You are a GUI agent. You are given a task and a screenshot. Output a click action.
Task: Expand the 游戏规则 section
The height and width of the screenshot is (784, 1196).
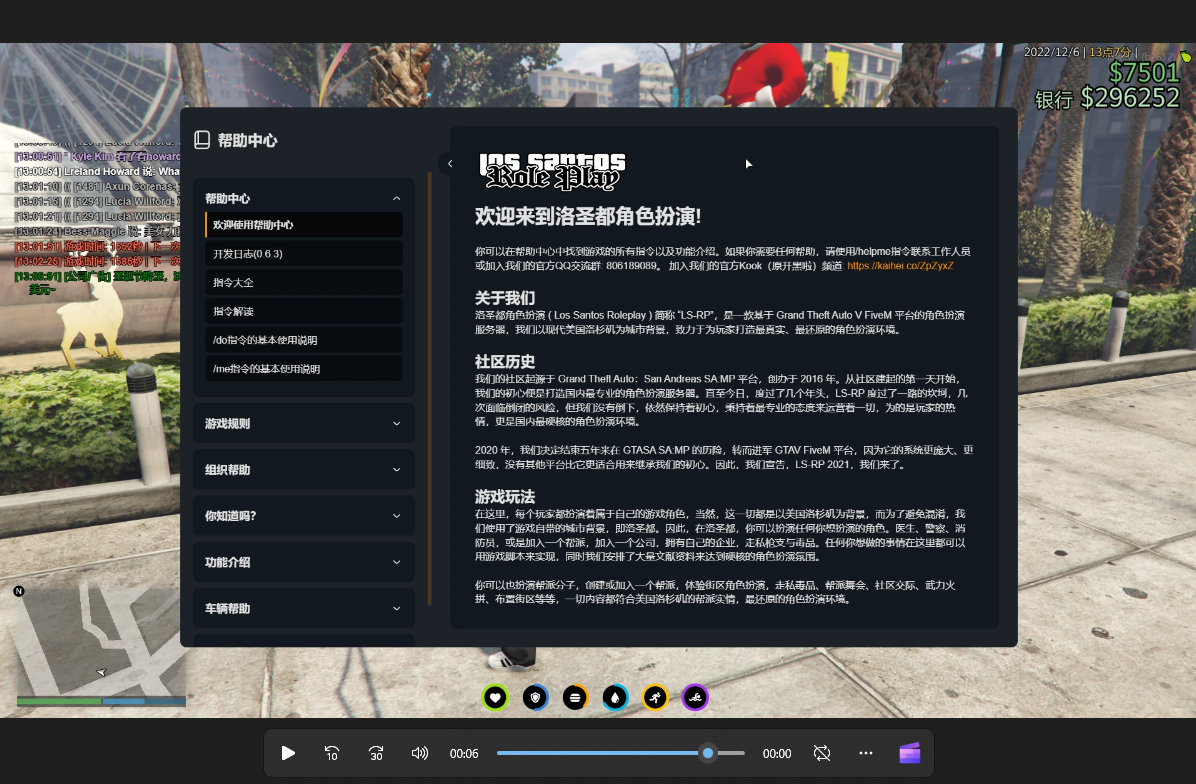click(x=304, y=423)
